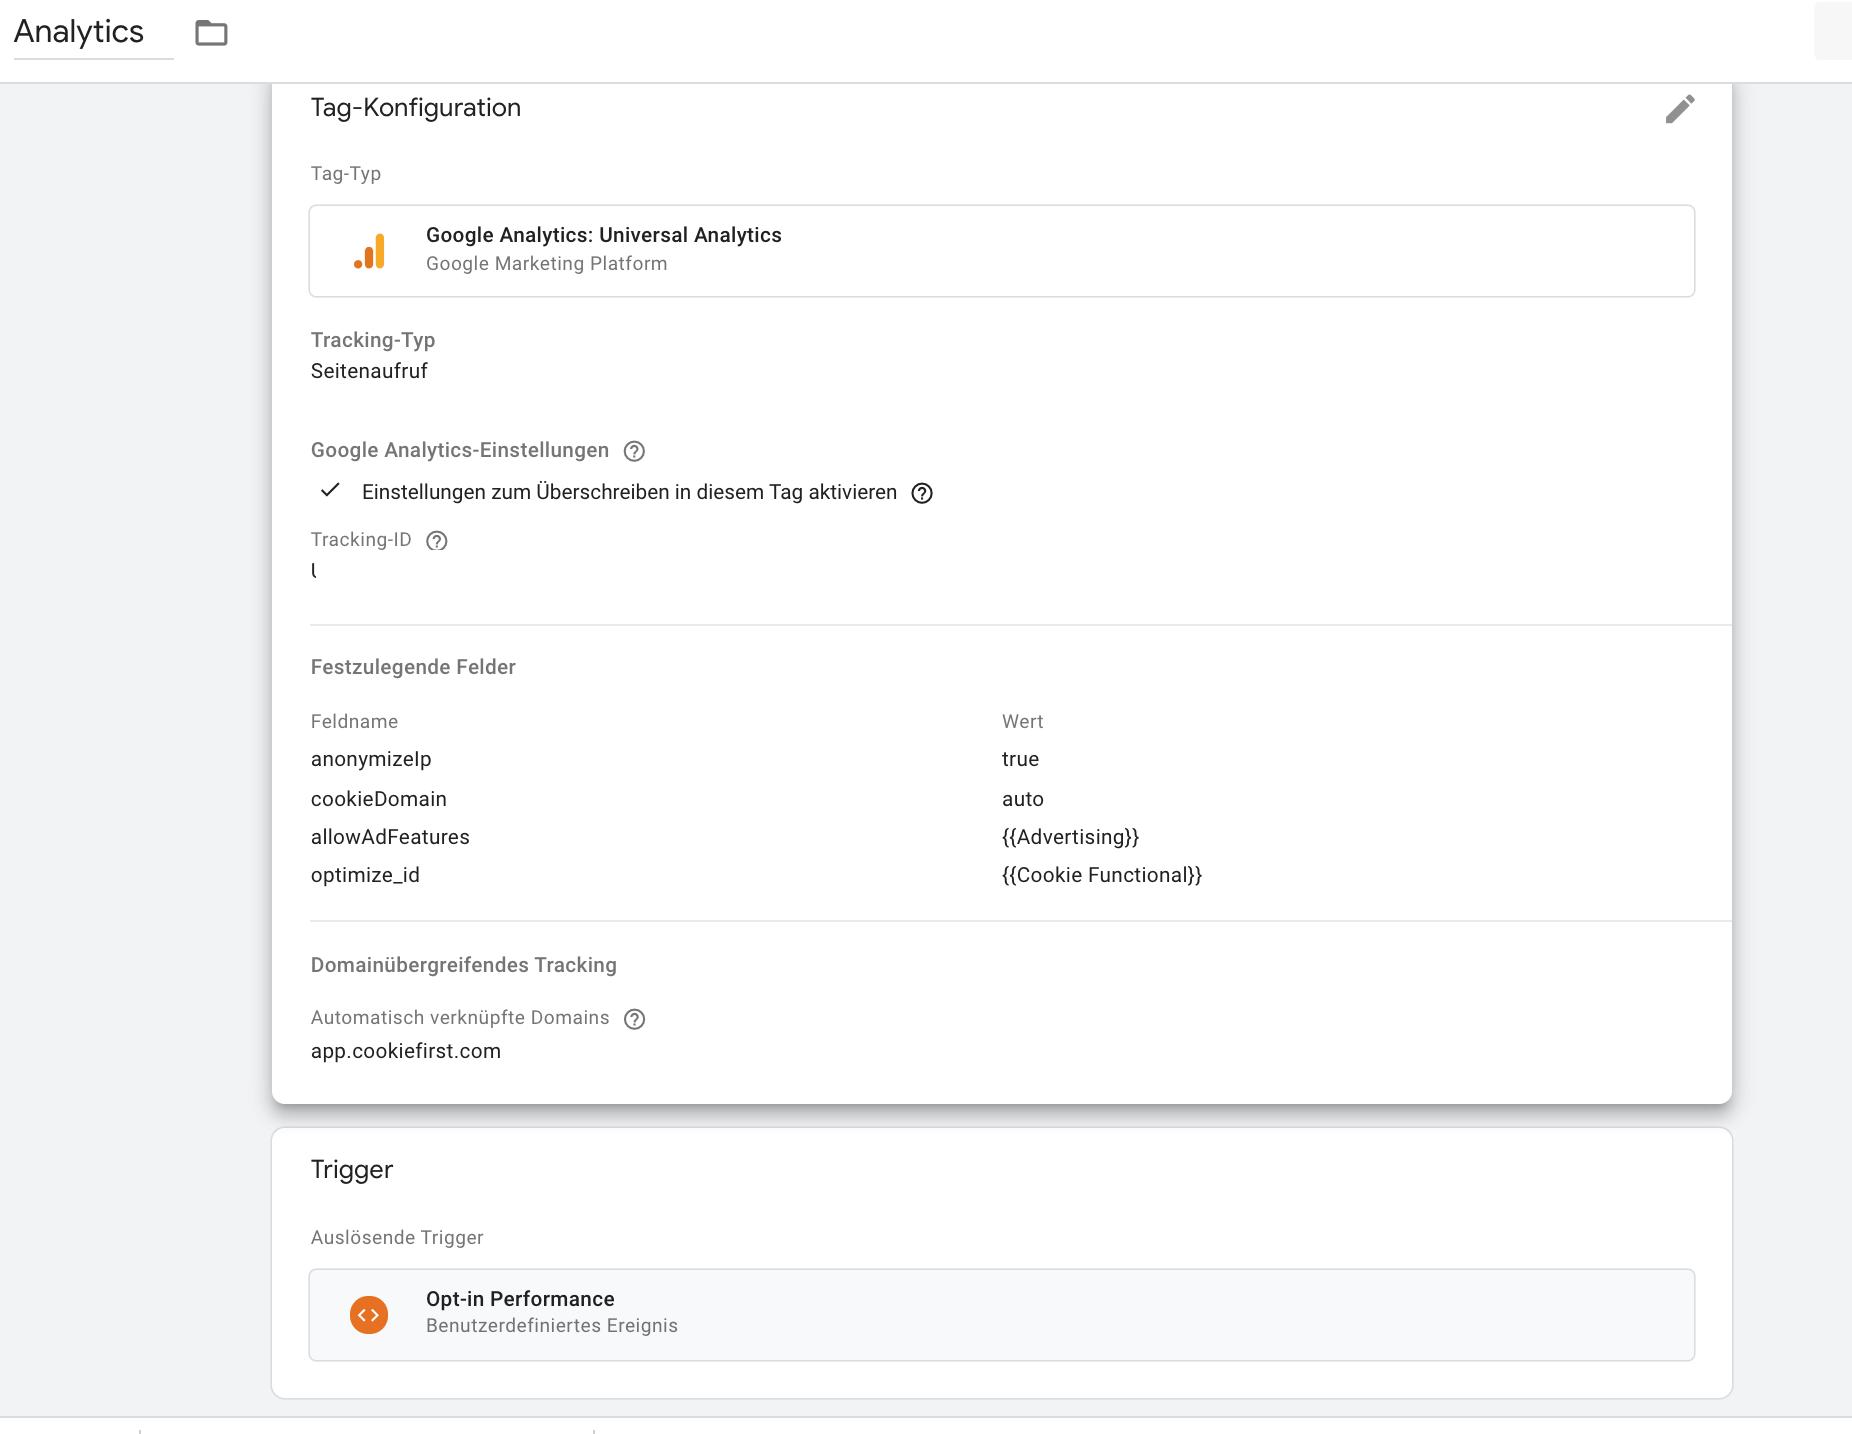
Task: Click the anonymizeIp field name
Action: pos(371,759)
